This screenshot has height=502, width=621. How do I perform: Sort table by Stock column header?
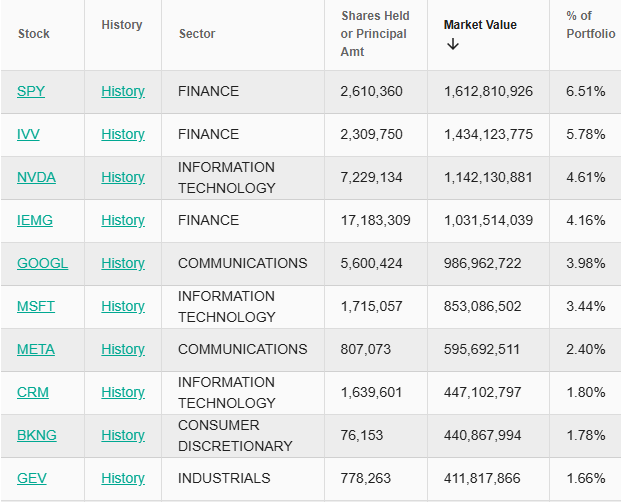pos(34,34)
